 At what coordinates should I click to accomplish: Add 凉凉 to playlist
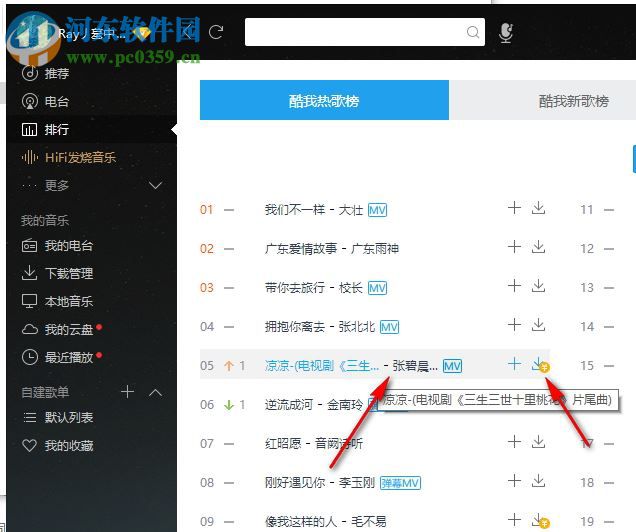[514, 364]
